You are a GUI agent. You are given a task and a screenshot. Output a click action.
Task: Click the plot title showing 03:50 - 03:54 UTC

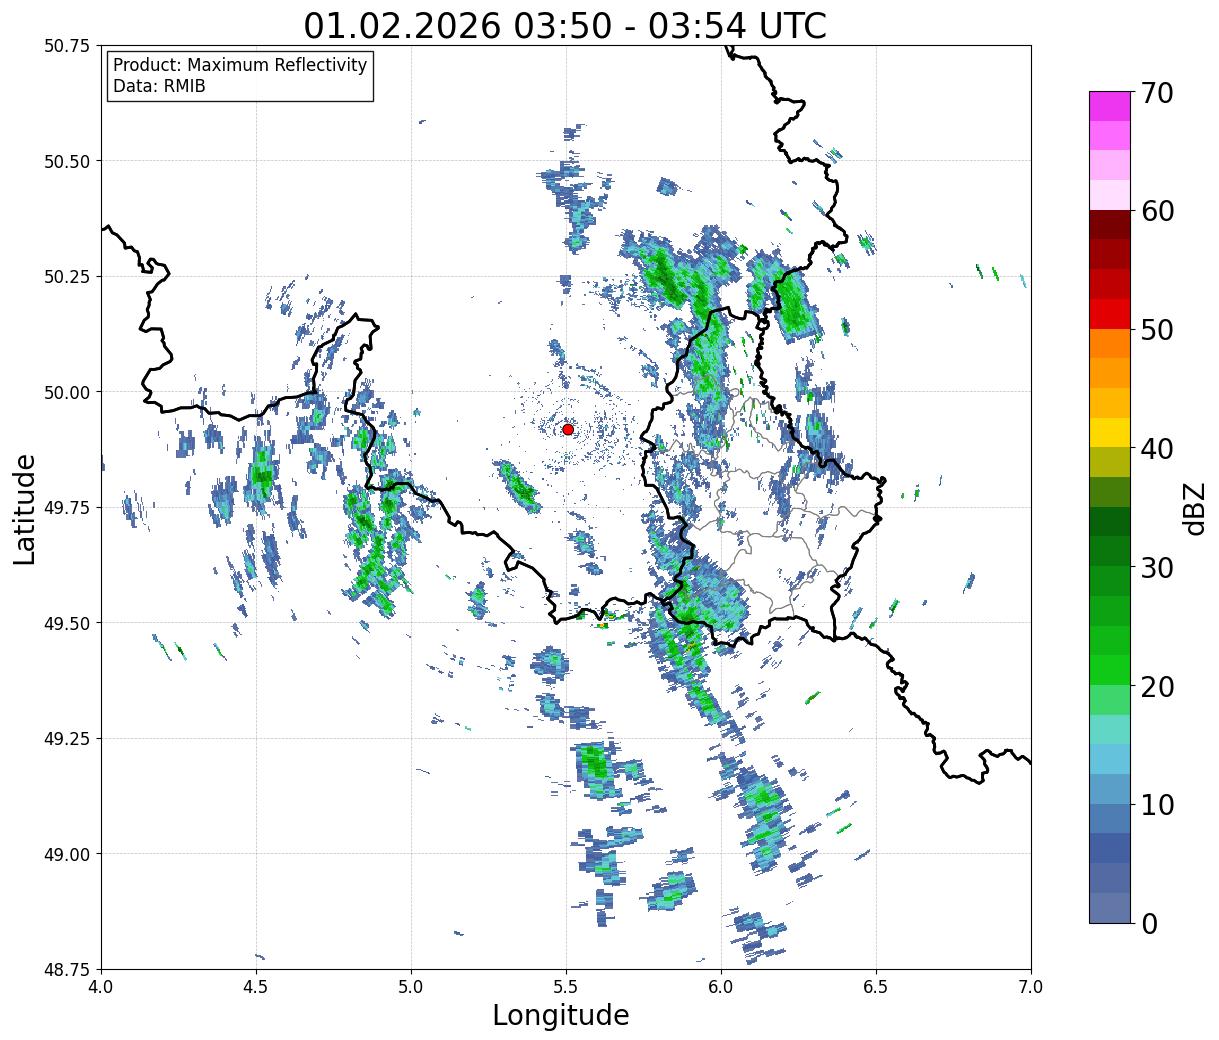(565, 25)
